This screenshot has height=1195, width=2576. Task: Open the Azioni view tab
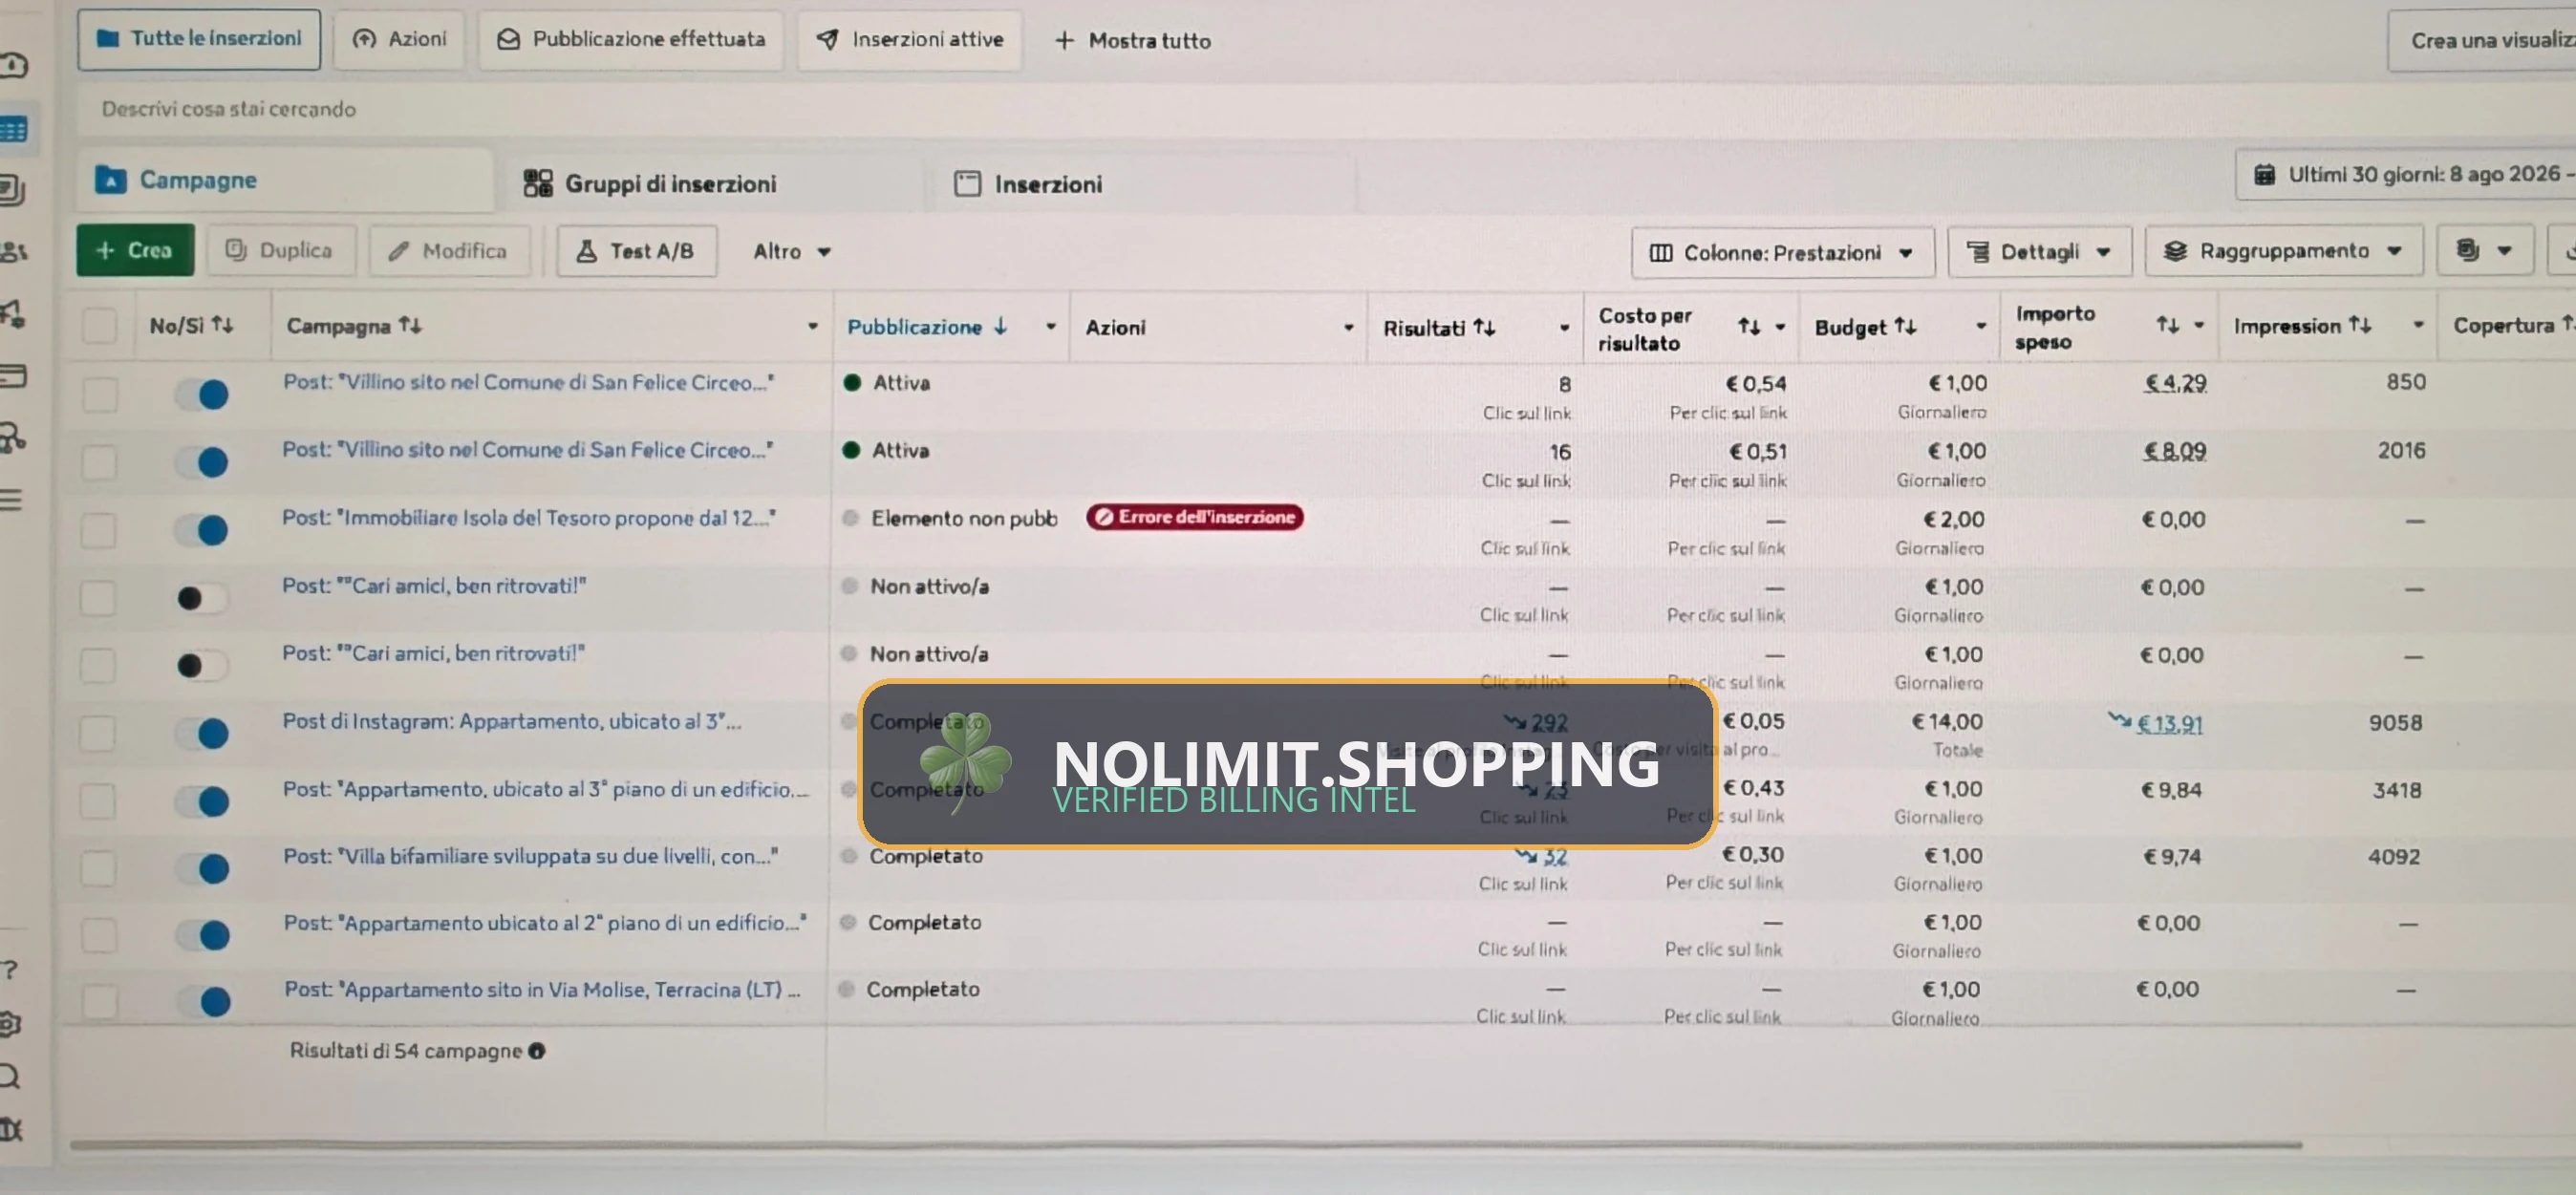pos(399,39)
